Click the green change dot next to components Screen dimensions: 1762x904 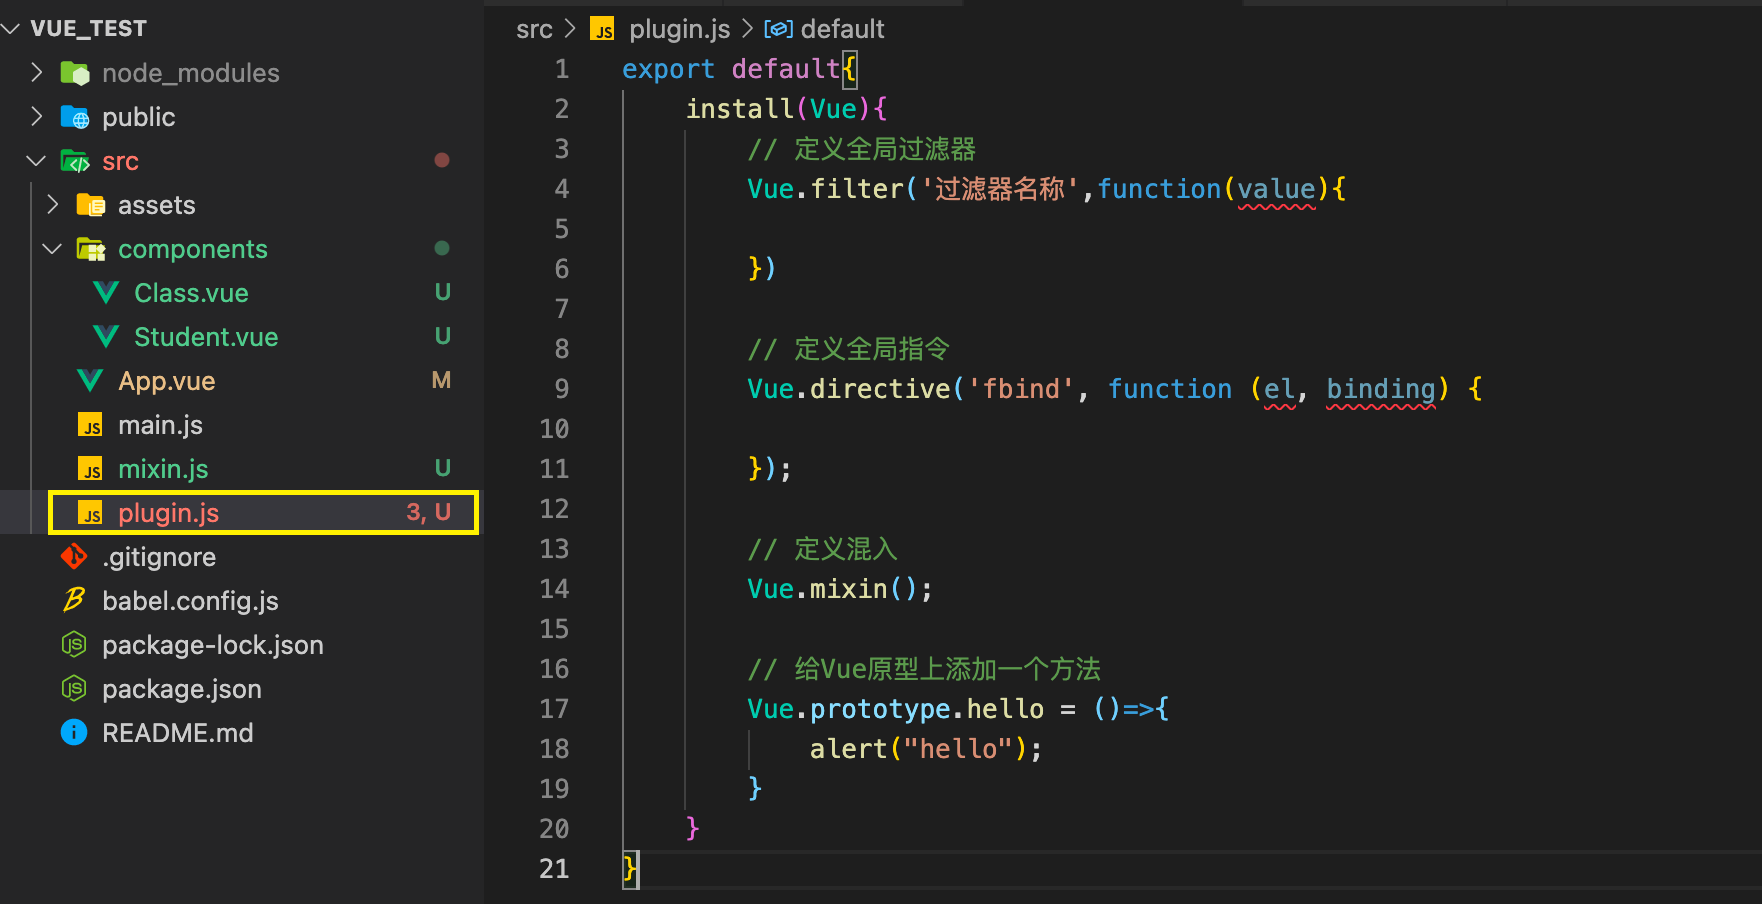[442, 248]
